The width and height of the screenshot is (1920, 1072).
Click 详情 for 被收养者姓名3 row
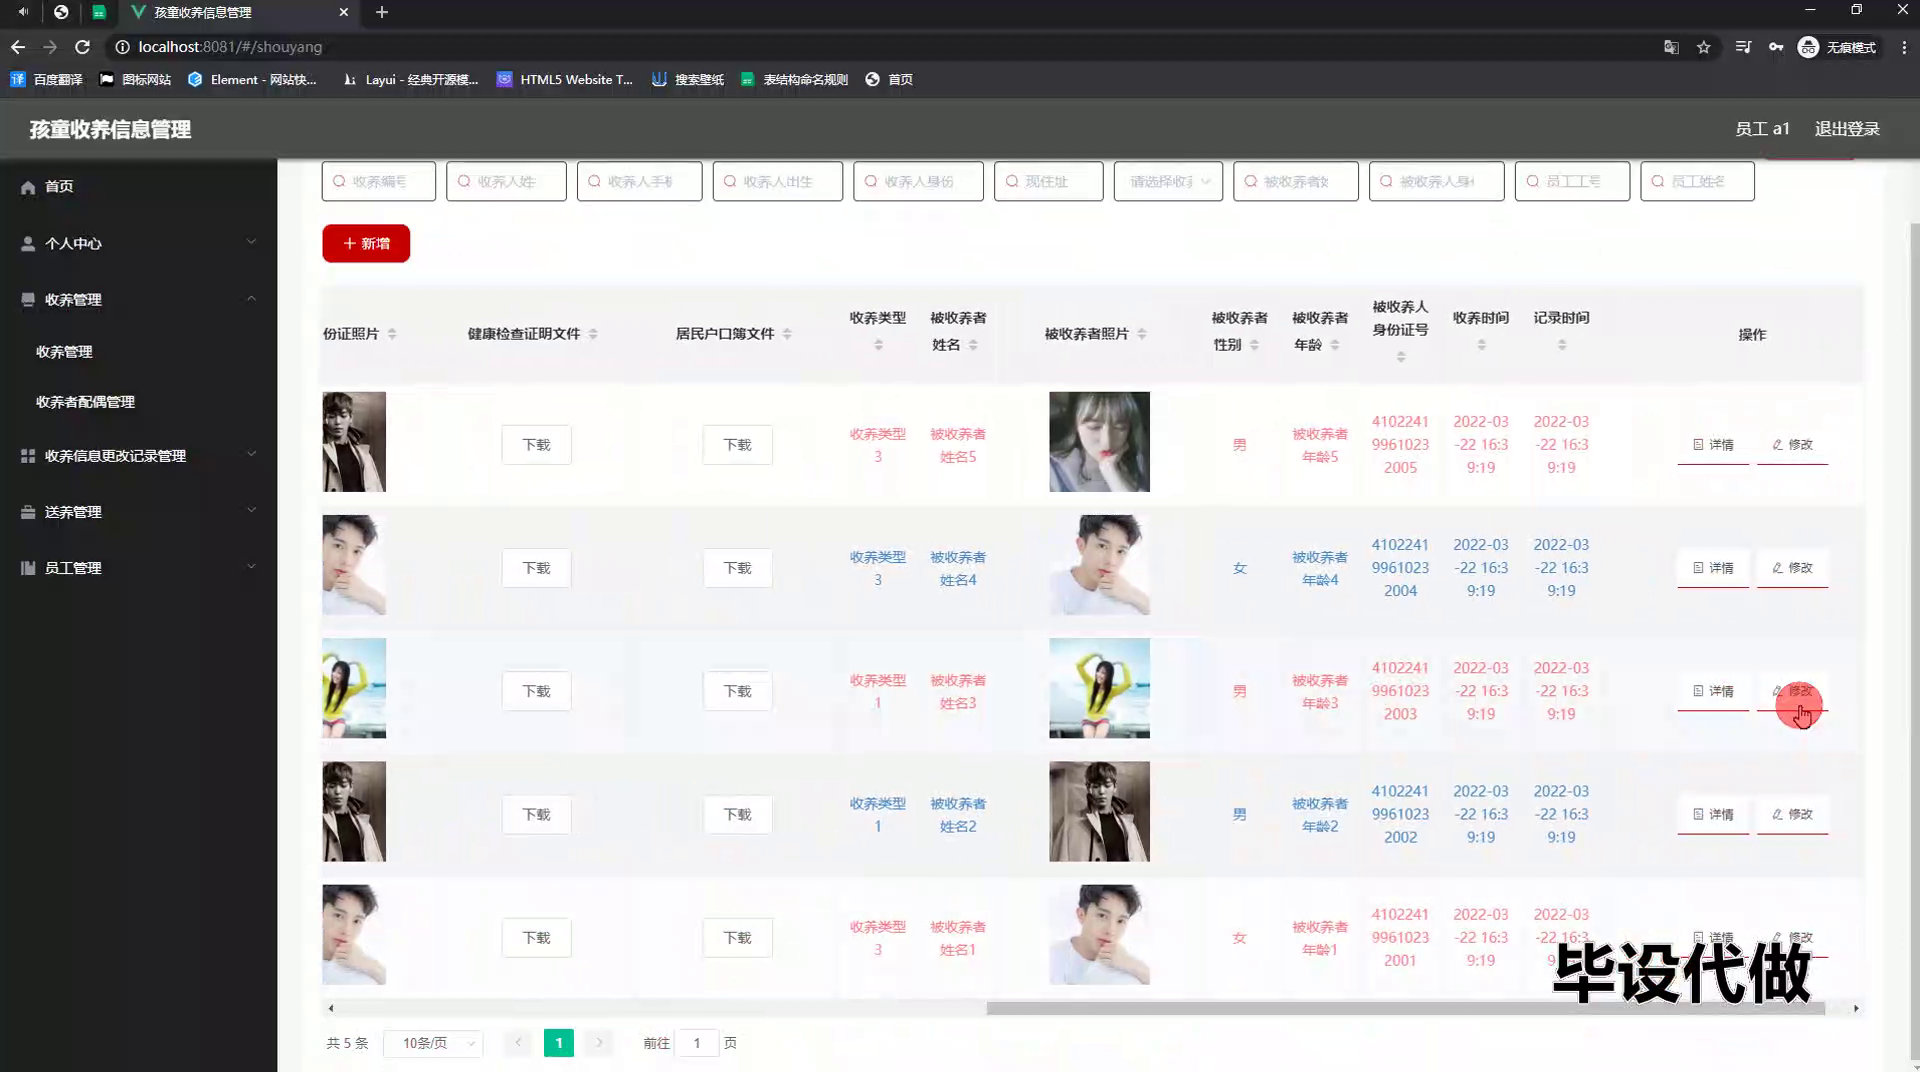coord(1713,691)
